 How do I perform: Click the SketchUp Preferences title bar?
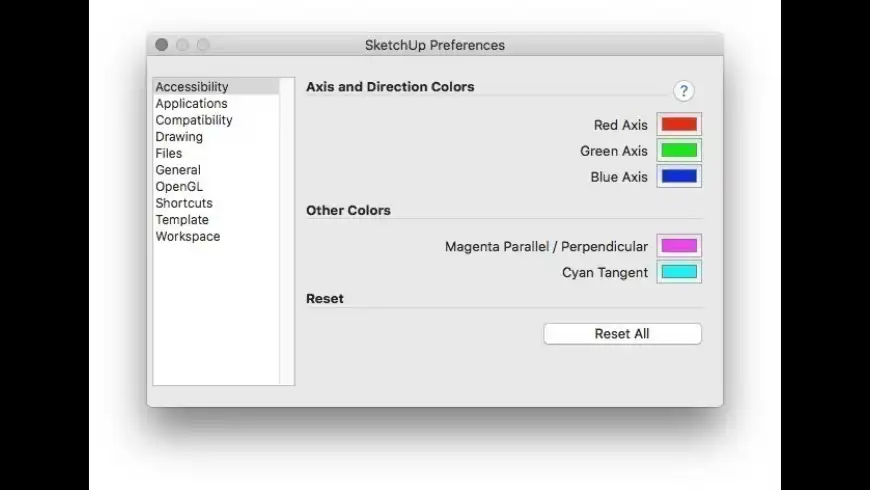click(435, 45)
